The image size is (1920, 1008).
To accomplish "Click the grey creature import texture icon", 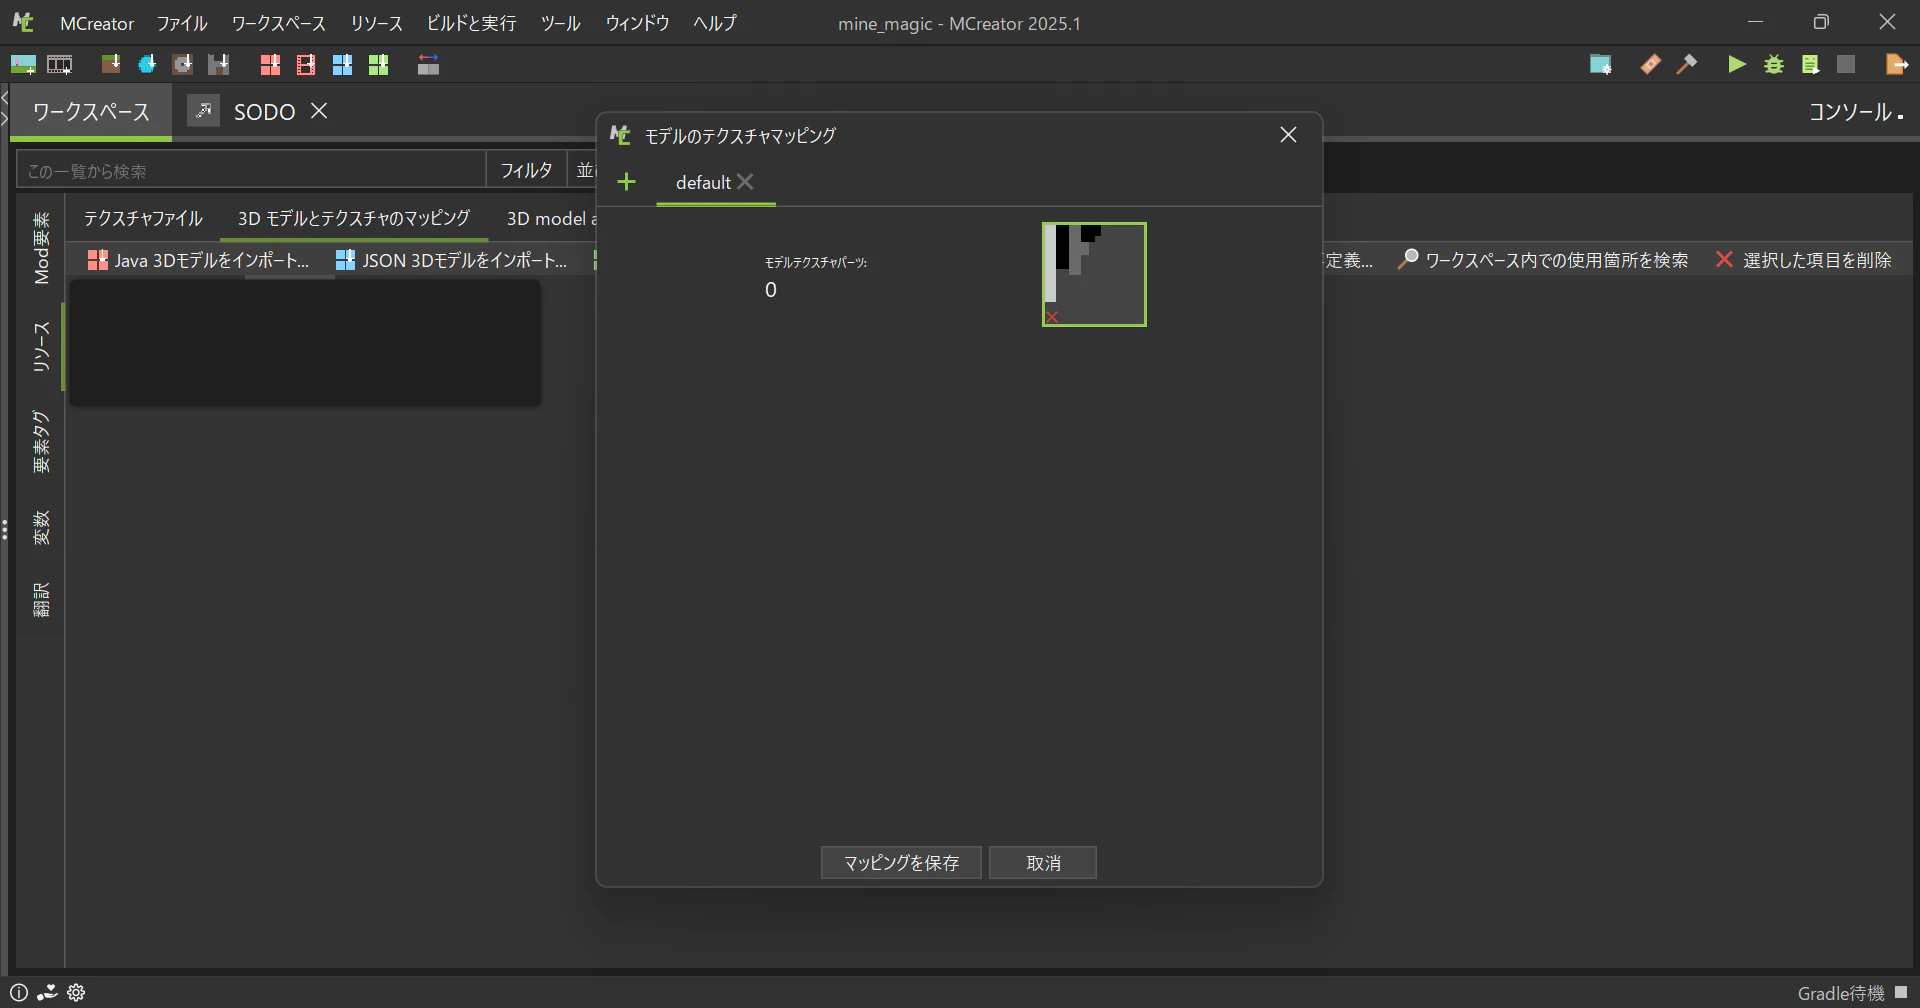I will (x=218, y=65).
